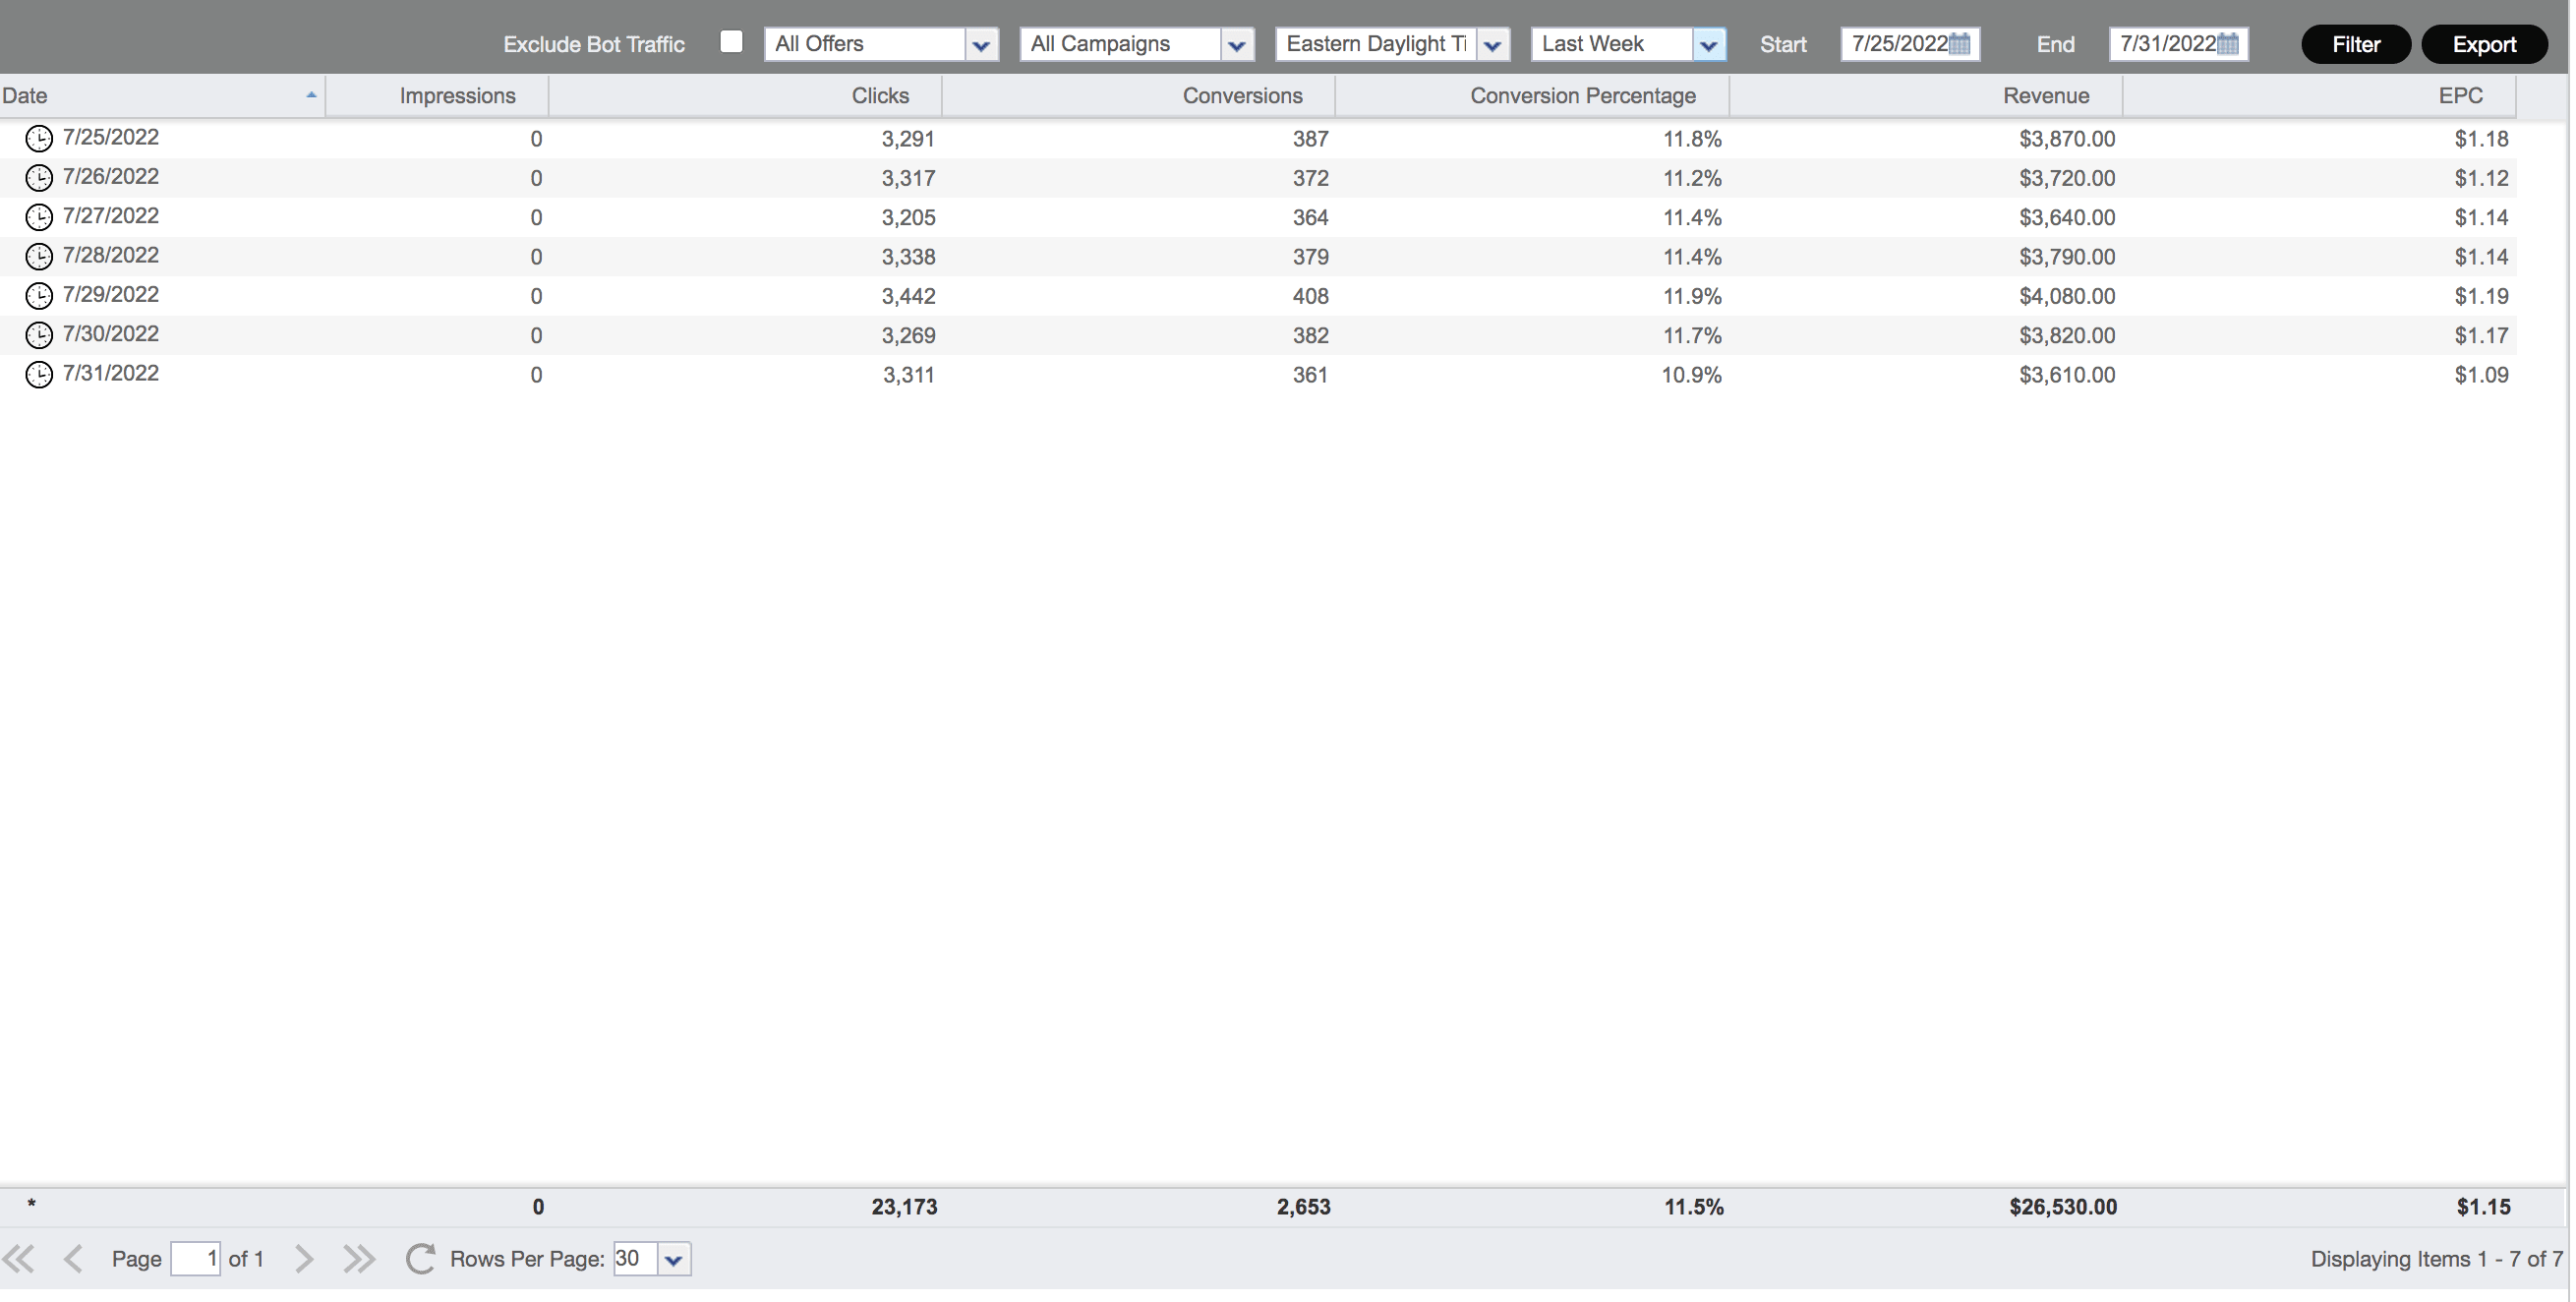Go to previous page arrow
The width and height of the screenshot is (2576, 1302).
pyautogui.click(x=73, y=1260)
